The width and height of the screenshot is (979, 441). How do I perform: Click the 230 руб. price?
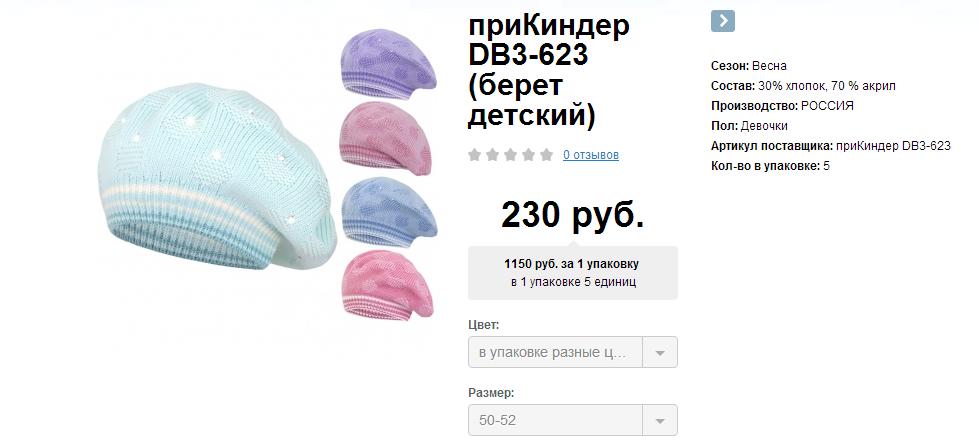[x=573, y=215]
